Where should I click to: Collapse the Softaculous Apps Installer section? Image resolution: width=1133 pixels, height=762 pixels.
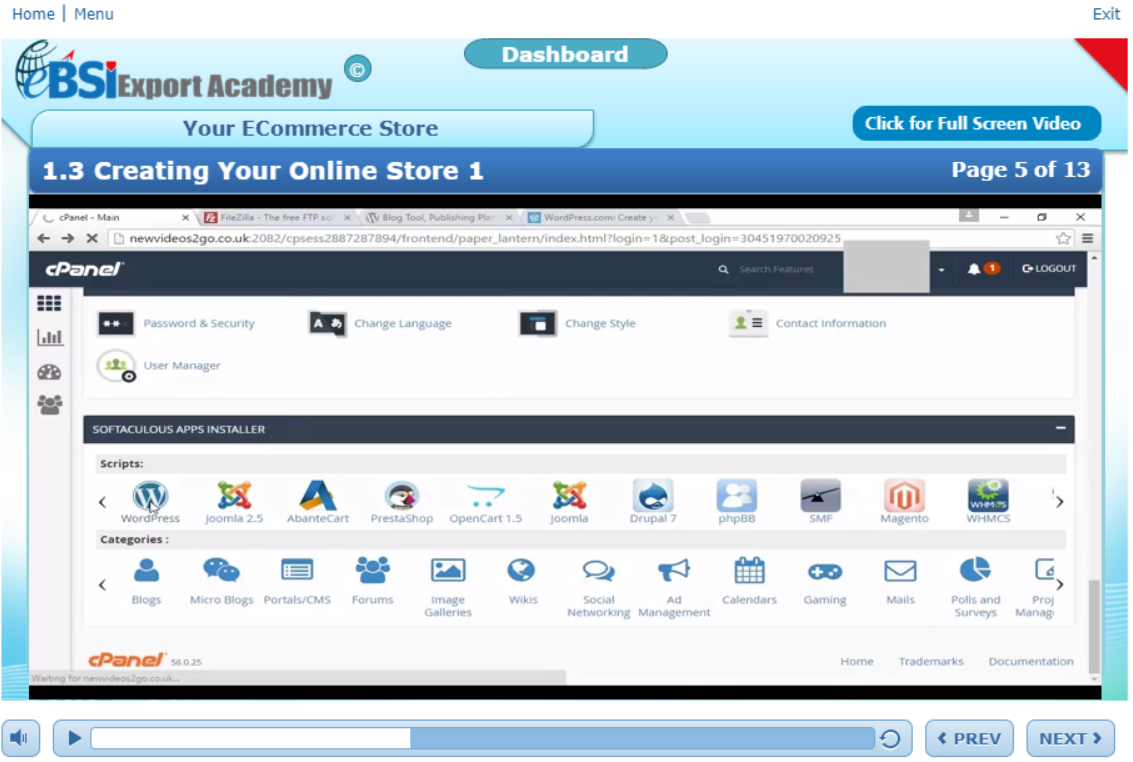point(1060,428)
